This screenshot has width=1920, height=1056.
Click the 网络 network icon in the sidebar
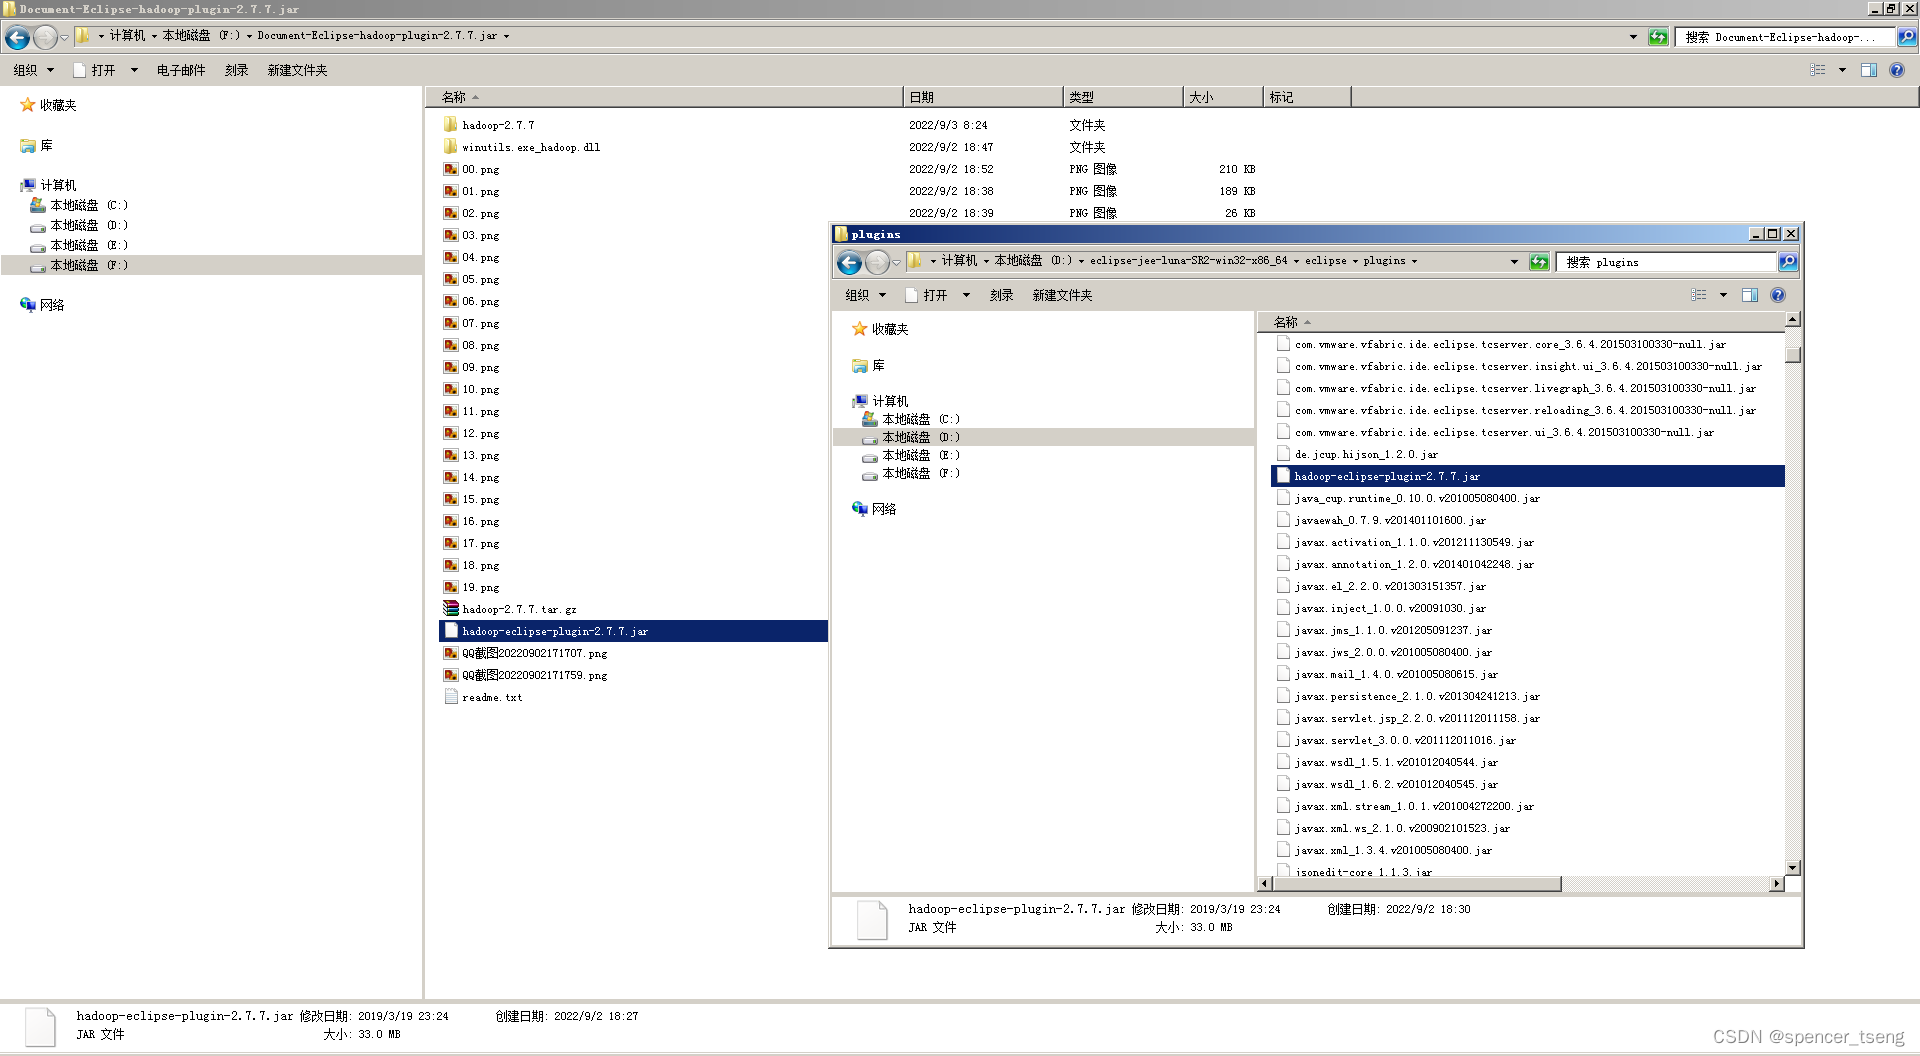[27, 304]
